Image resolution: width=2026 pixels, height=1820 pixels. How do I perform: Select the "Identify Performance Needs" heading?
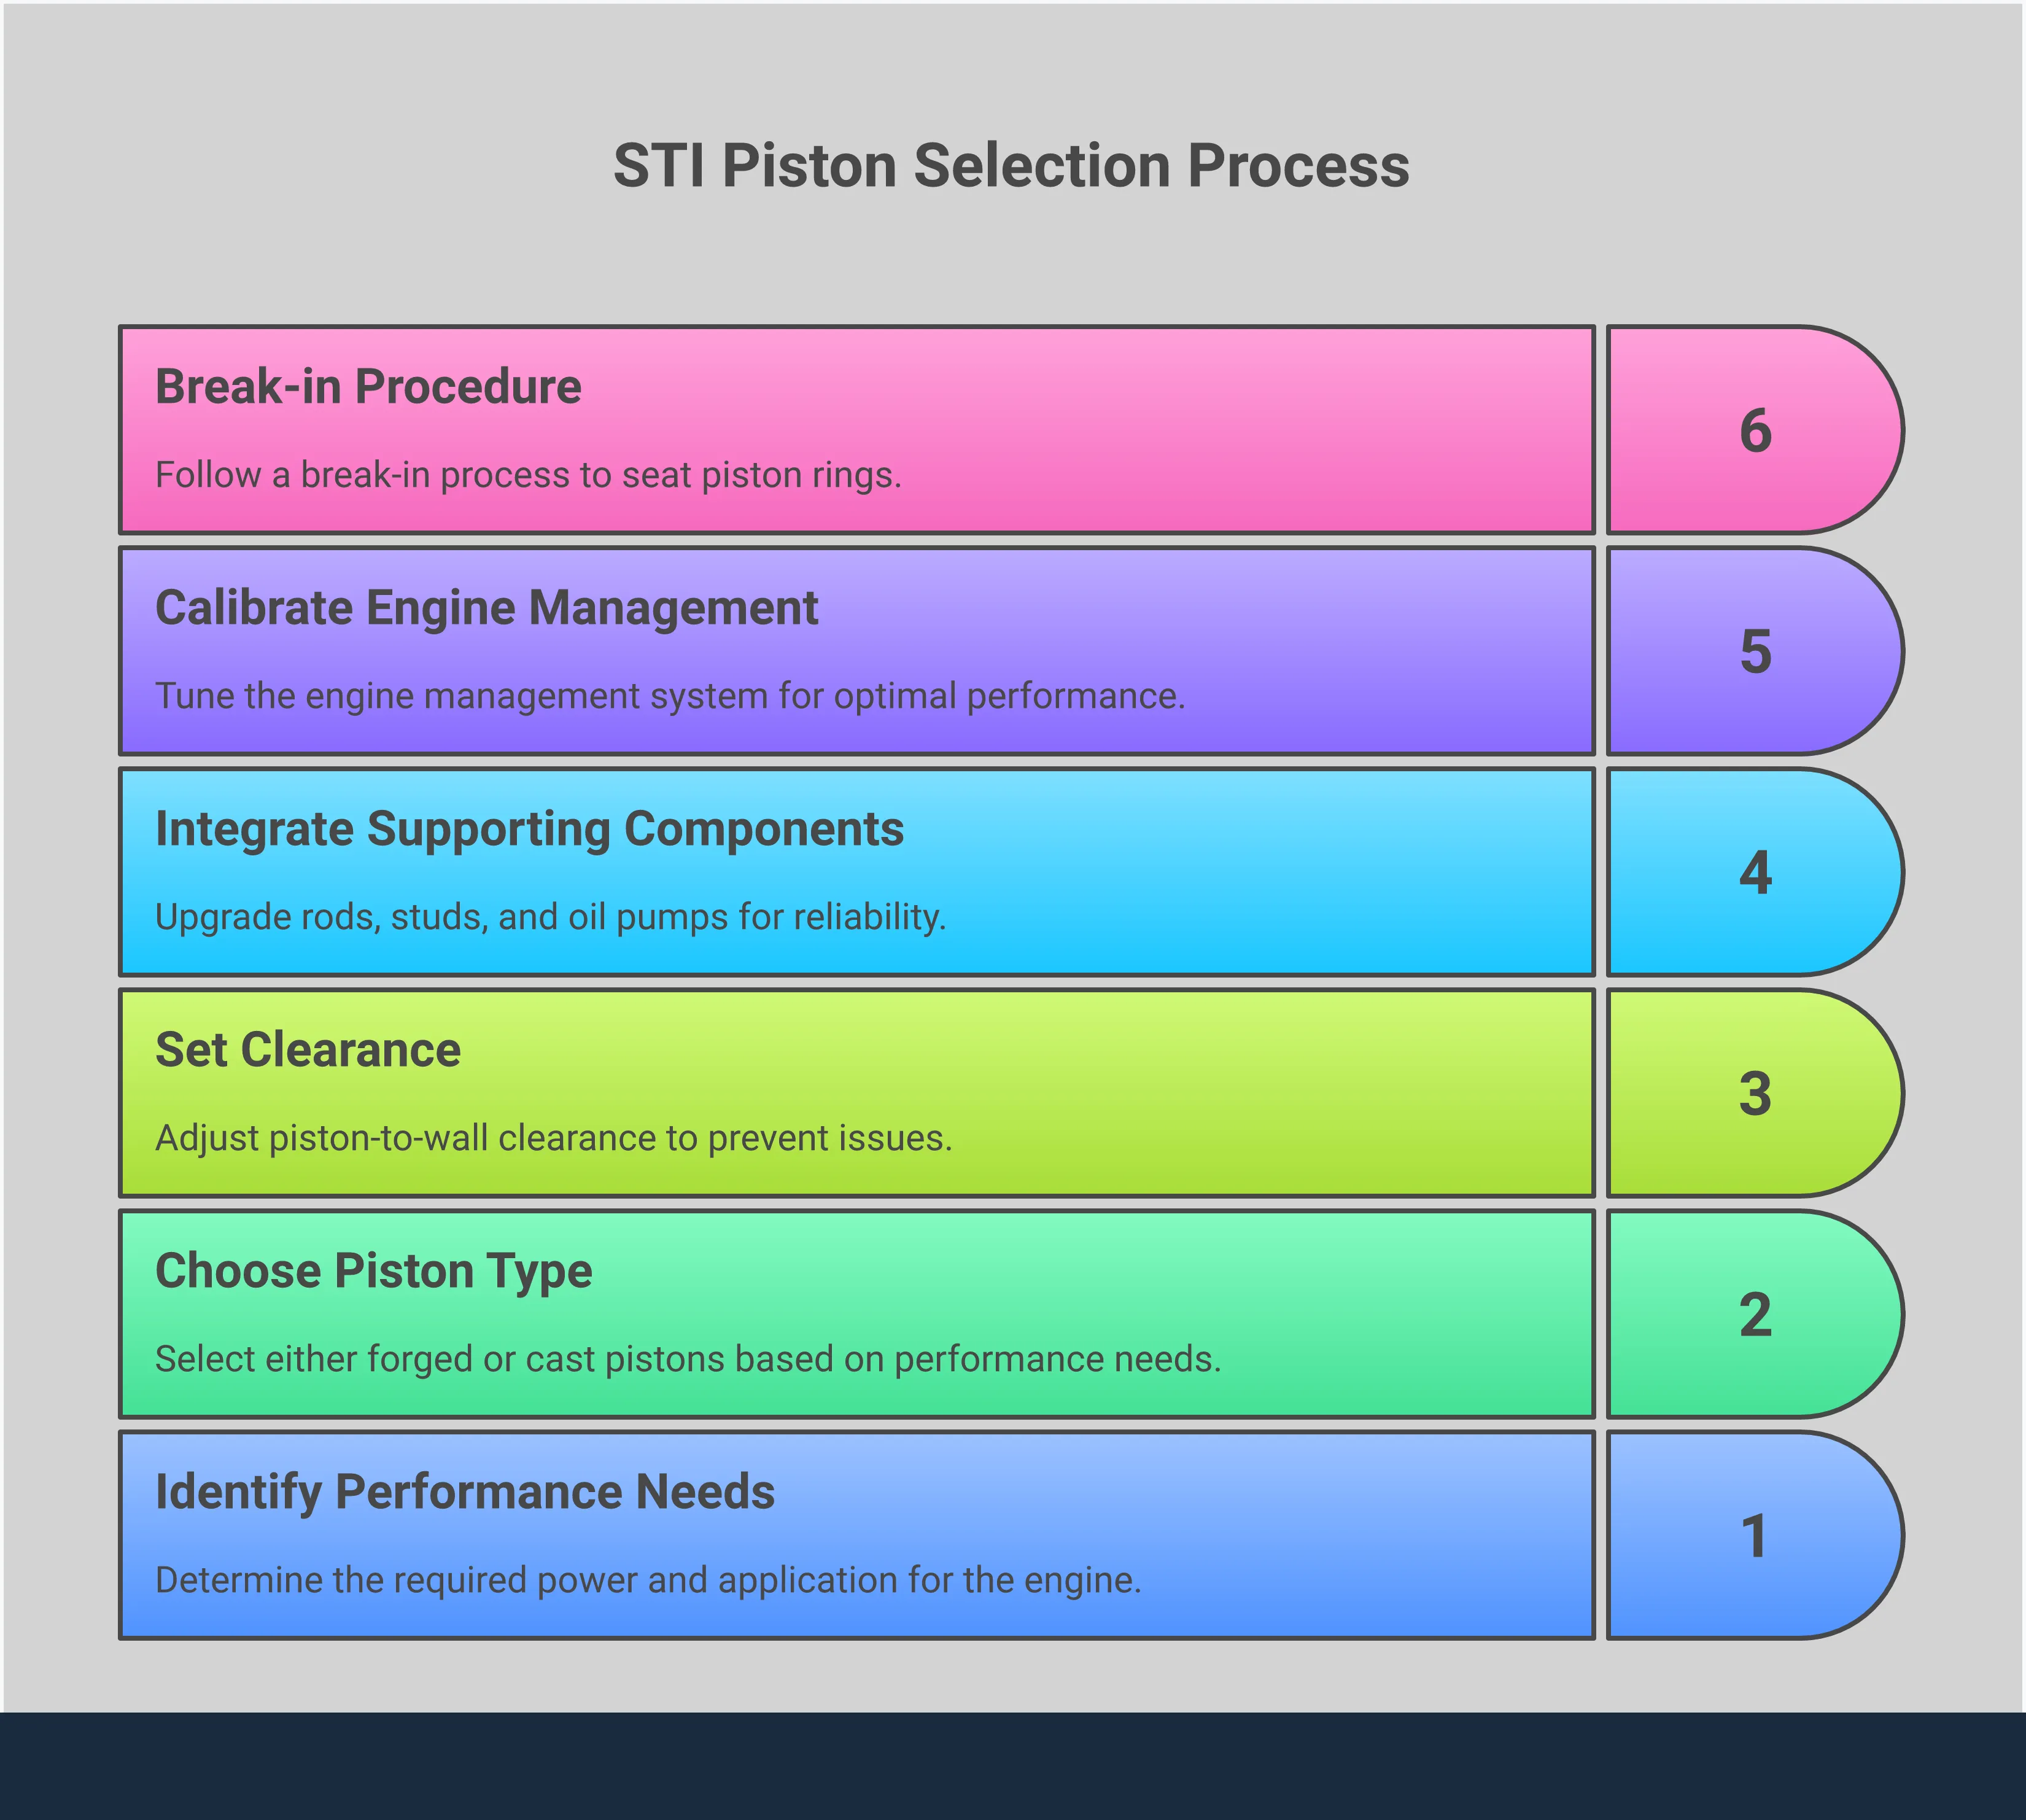465,1492
